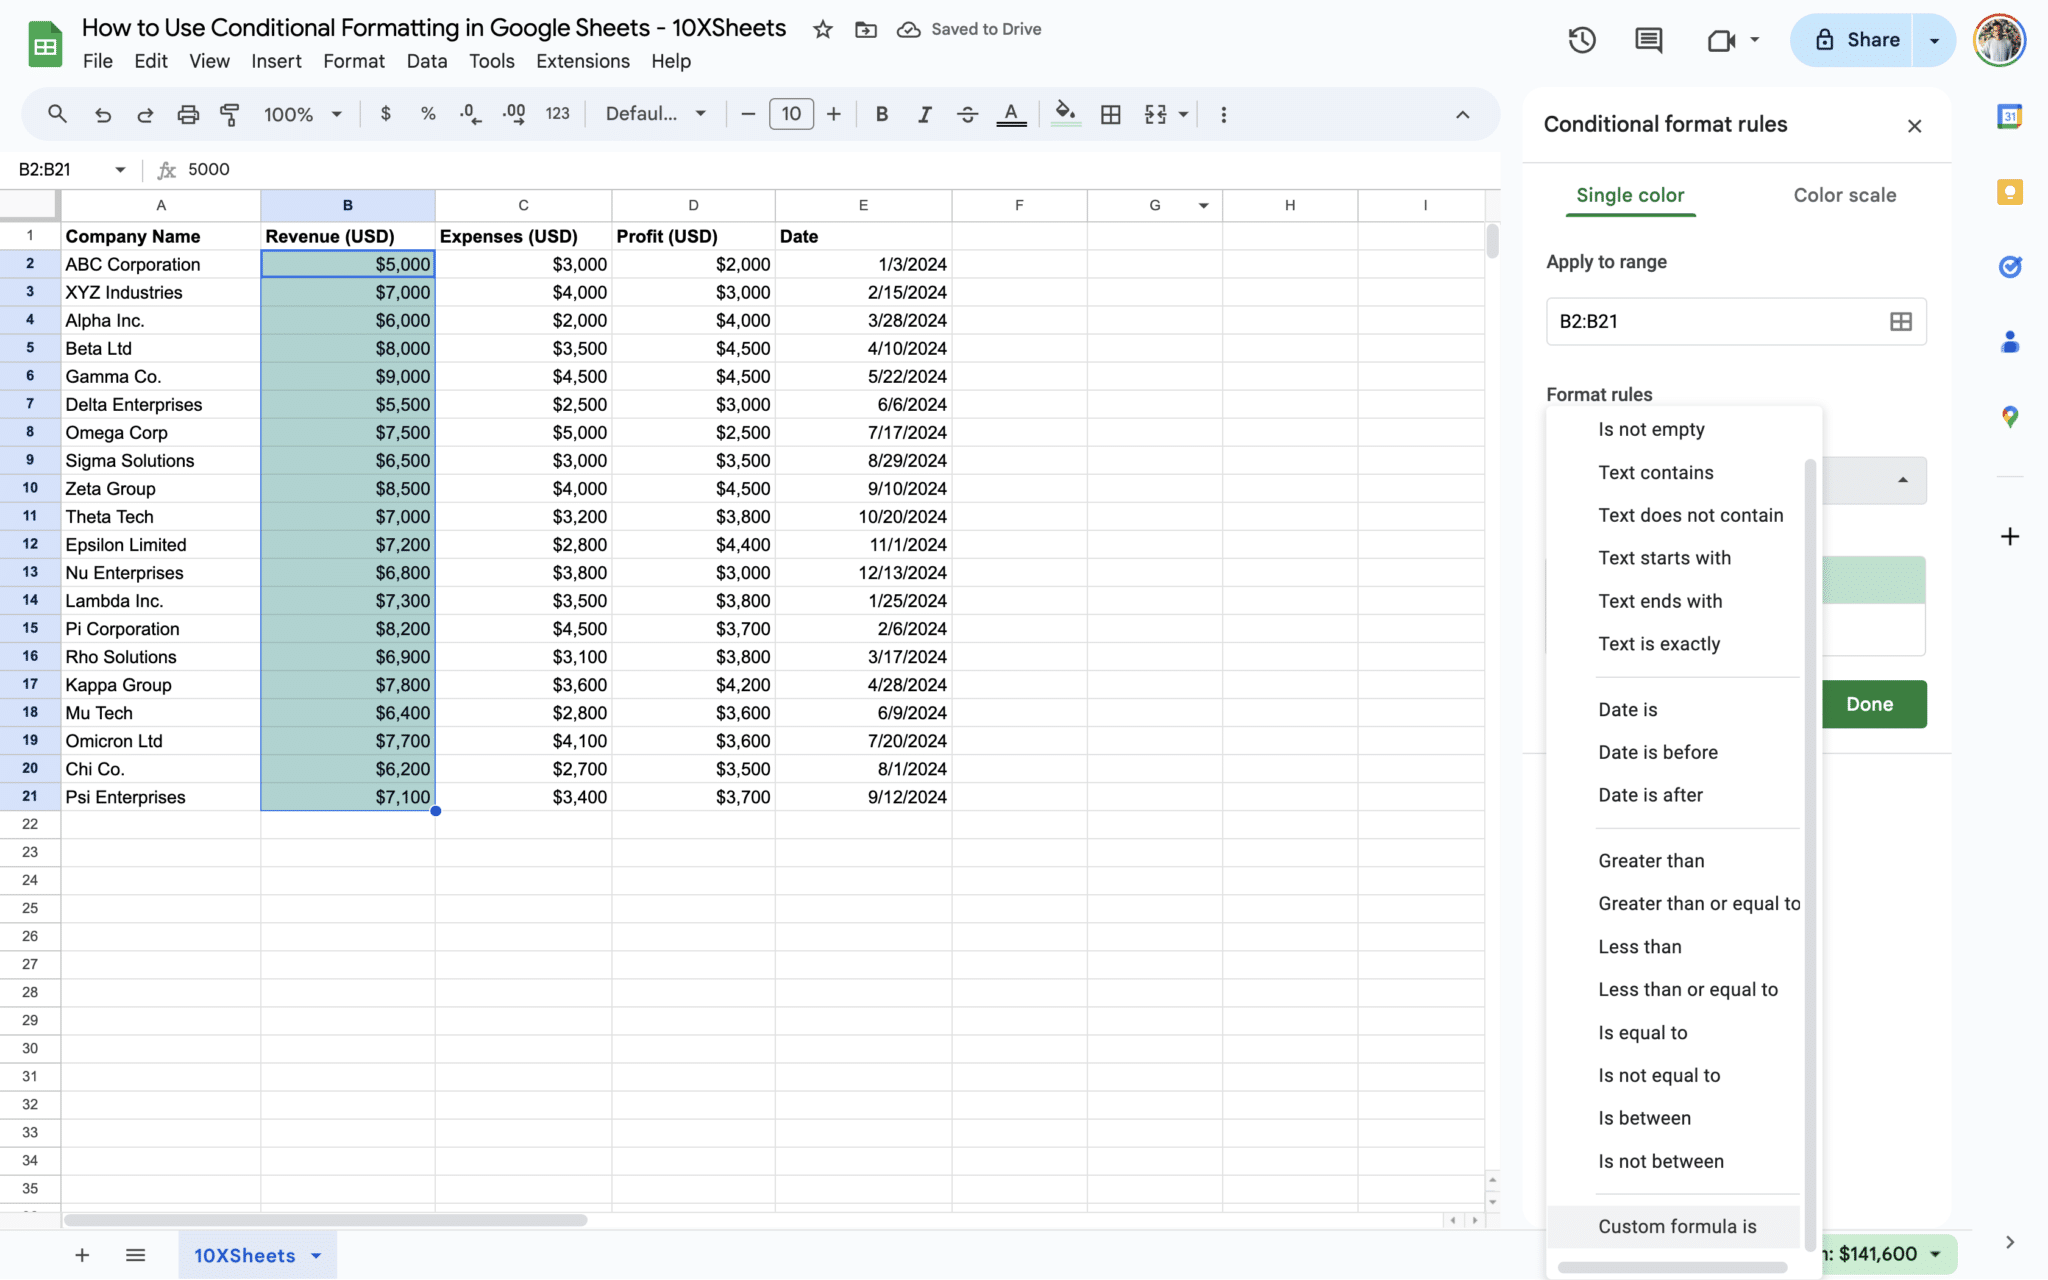This screenshot has height=1280, width=2048.
Task: Click the video meeting camera icon
Action: (1721, 40)
